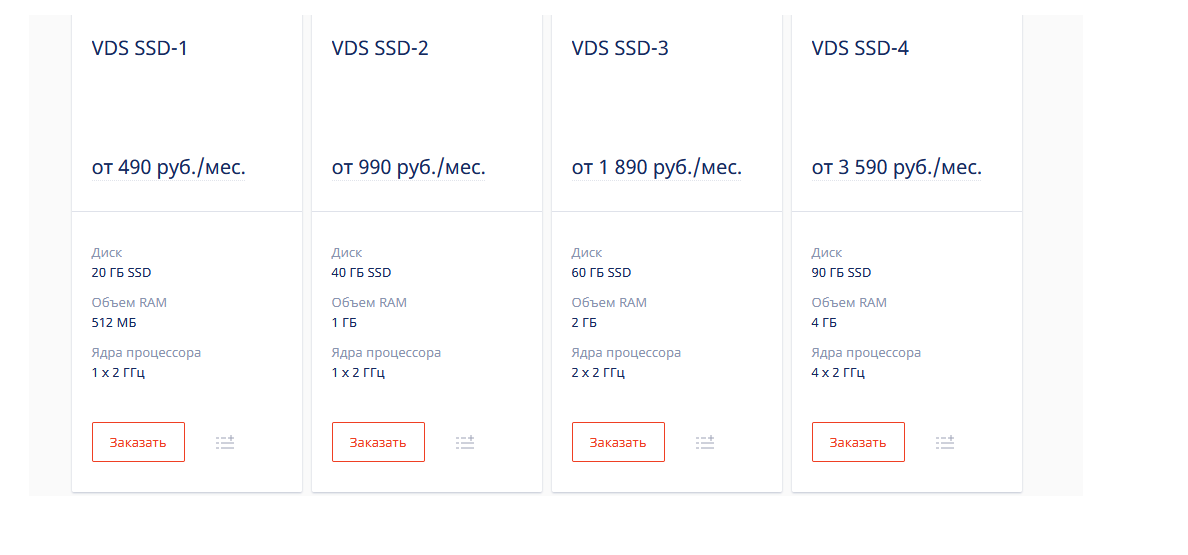Open the VDS SSD-4 plan title
Viewport: 1188px width, 555px height.
click(861, 48)
